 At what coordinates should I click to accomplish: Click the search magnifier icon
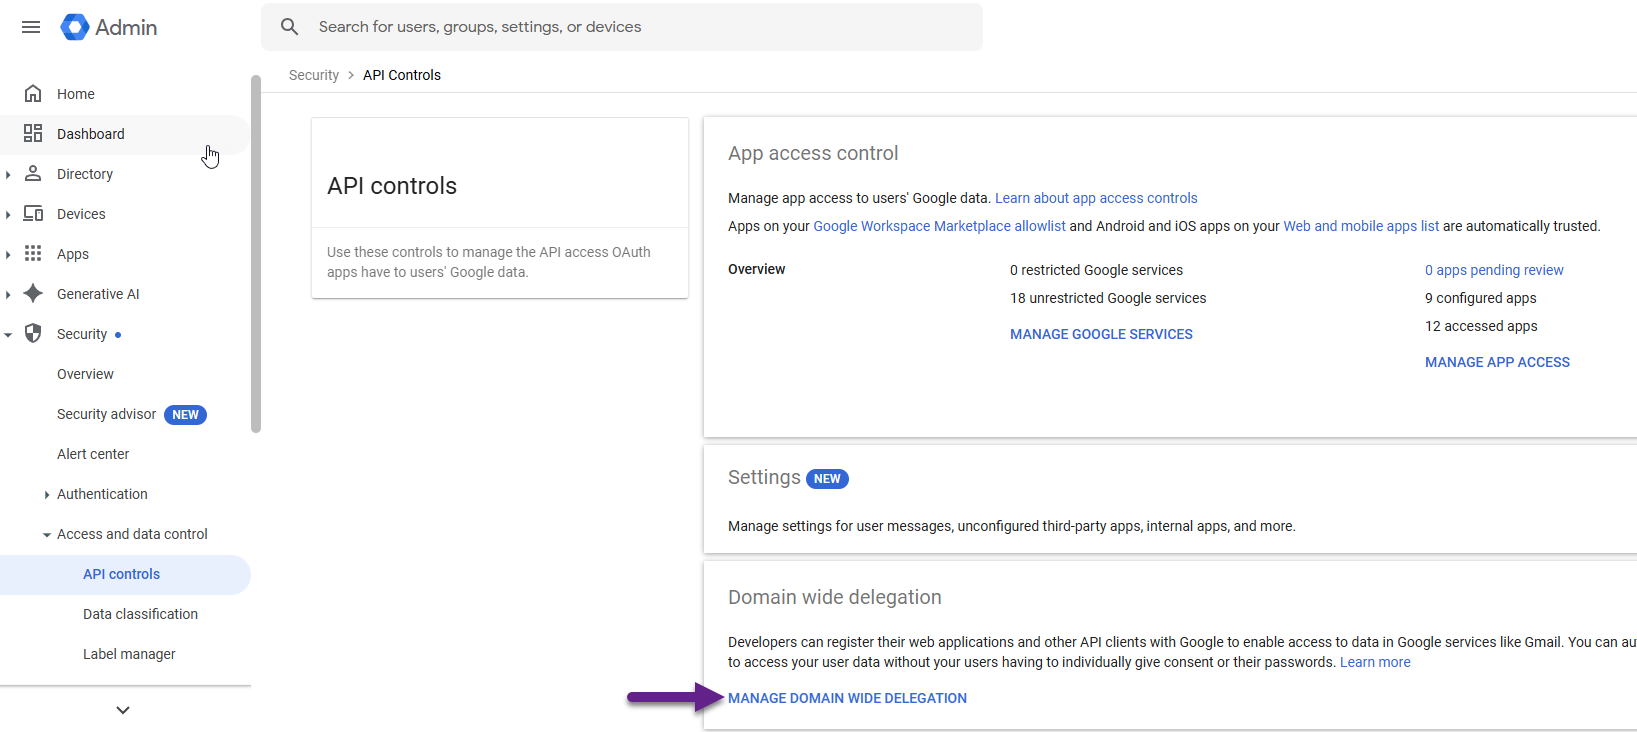click(289, 27)
